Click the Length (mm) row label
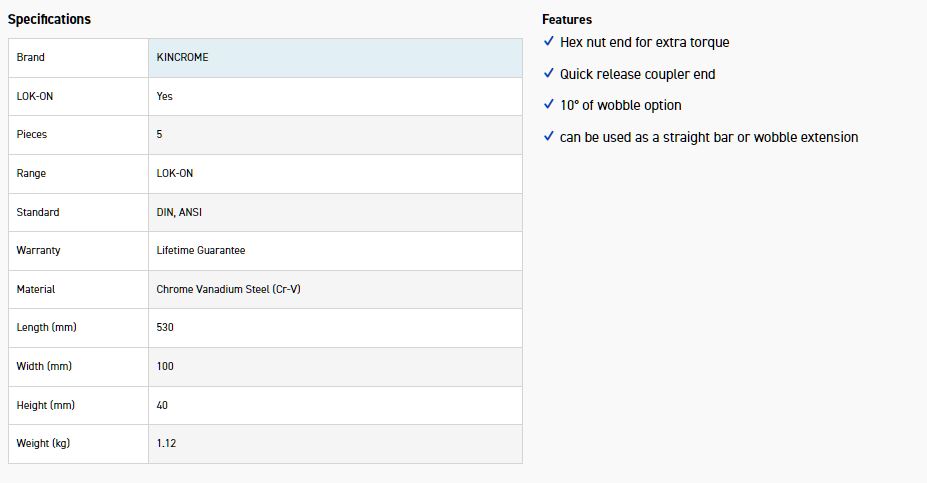The image size is (927, 483). pyautogui.click(x=46, y=328)
